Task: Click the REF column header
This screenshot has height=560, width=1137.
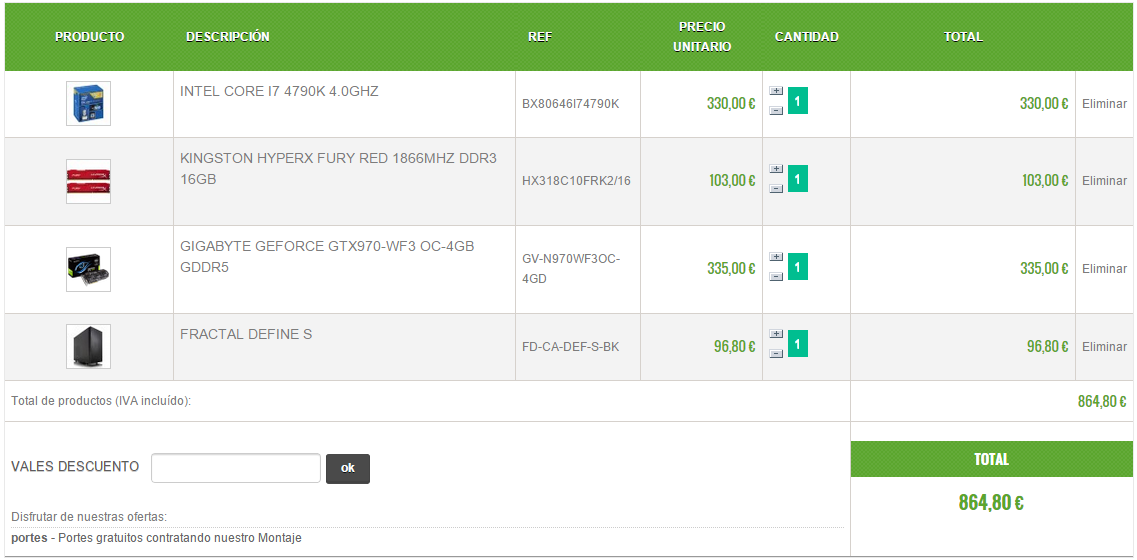Action: [540, 37]
